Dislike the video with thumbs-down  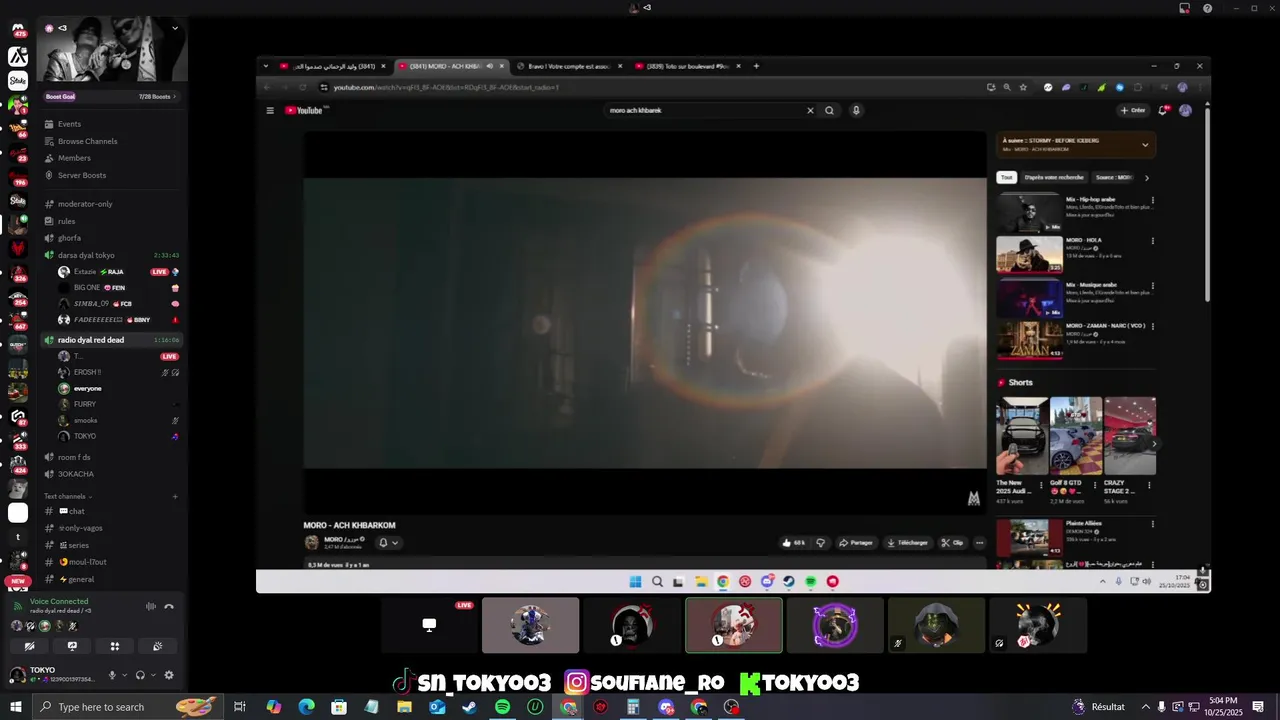point(821,543)
